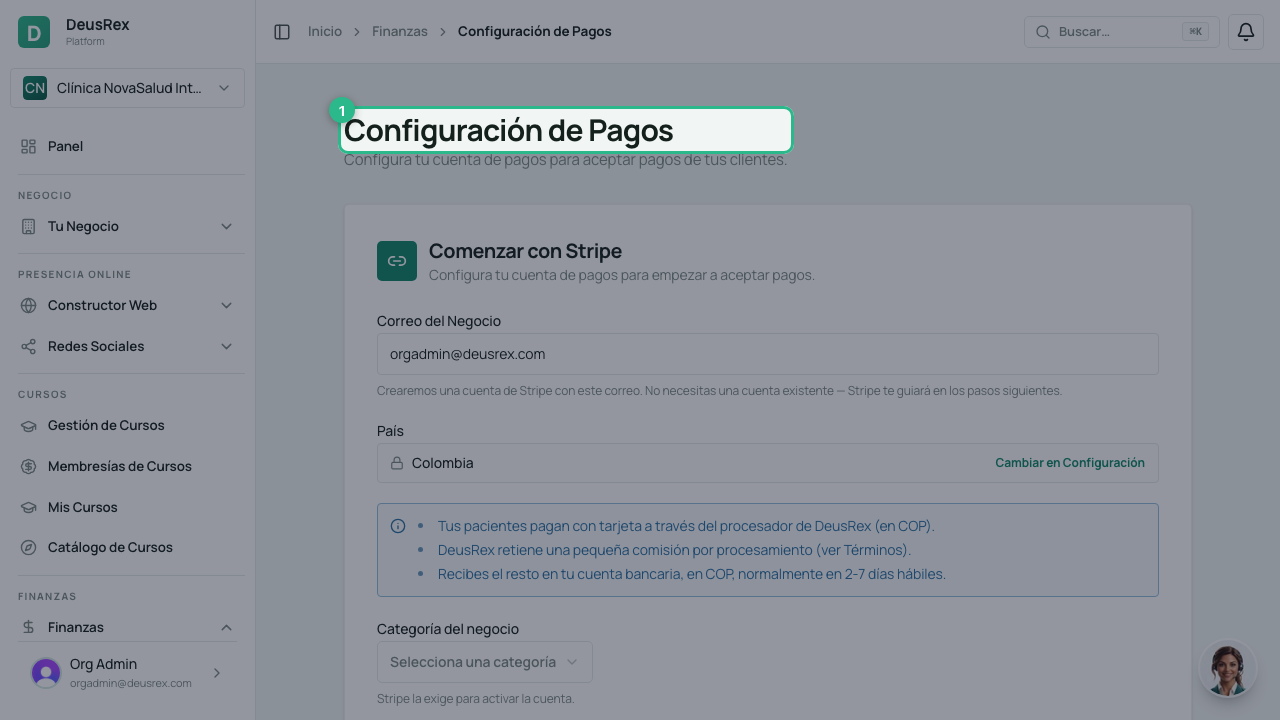Image resolution: width=1280 pixels, height=720 pixels.
Task: Navigate to the Inicio breadcrumb
Action: (325, 32)
